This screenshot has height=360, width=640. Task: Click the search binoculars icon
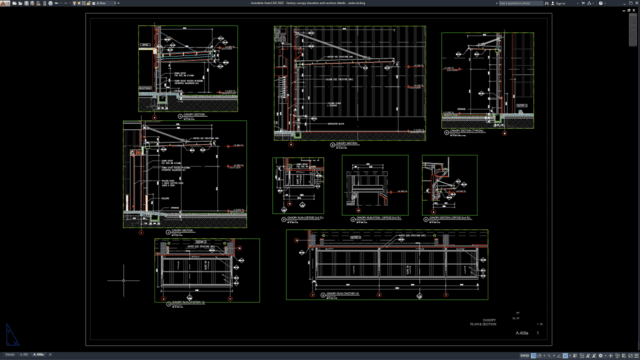547,3
